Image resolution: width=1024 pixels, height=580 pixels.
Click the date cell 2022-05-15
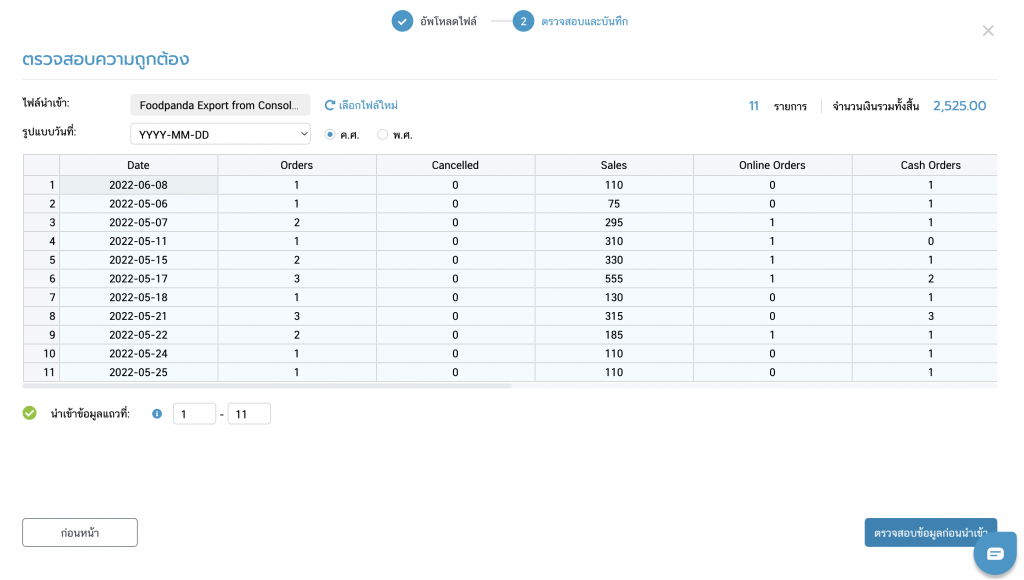(138, 260)
